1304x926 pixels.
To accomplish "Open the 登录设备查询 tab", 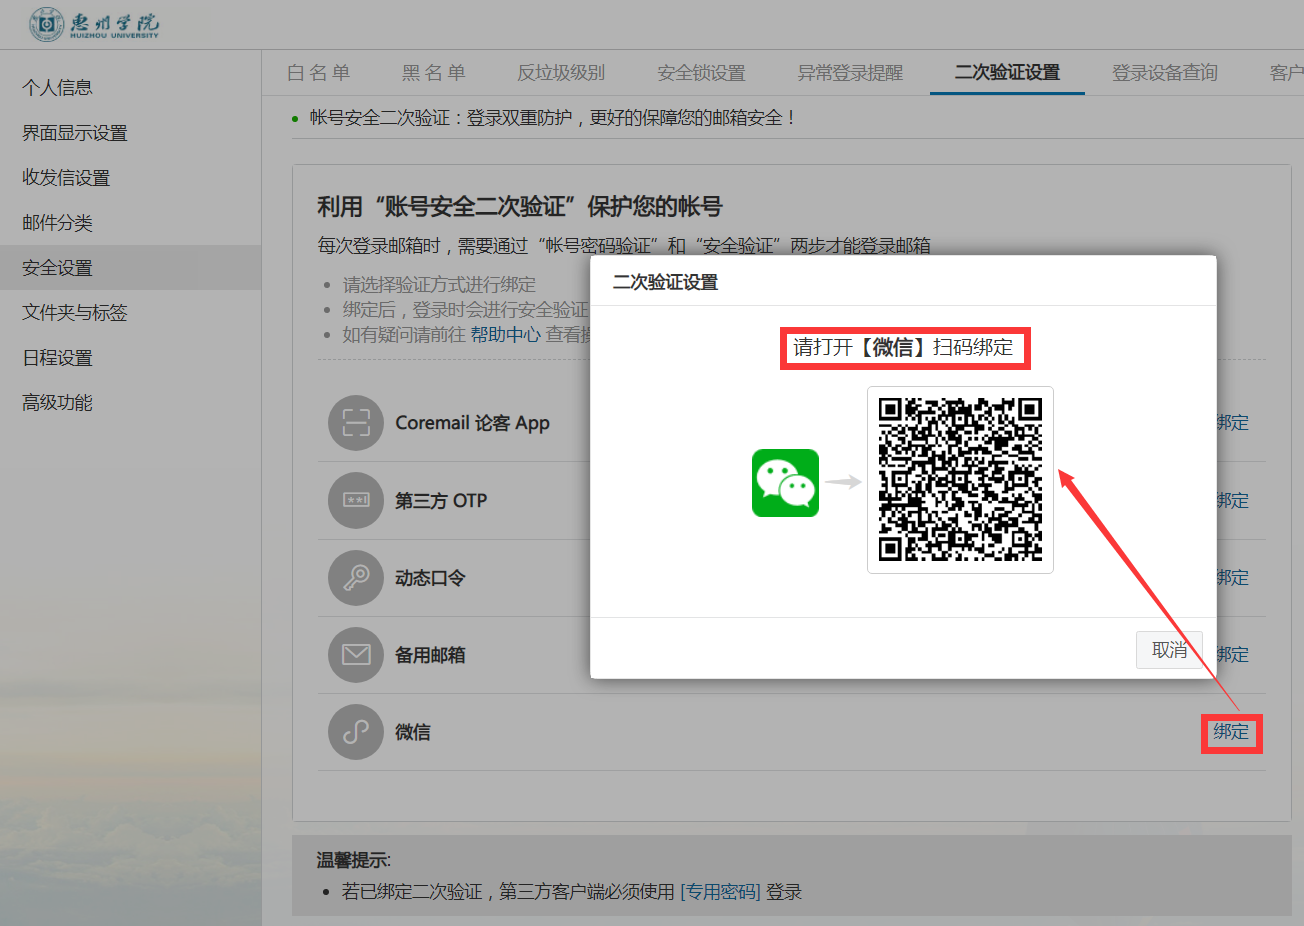I will pos(1165,73).
